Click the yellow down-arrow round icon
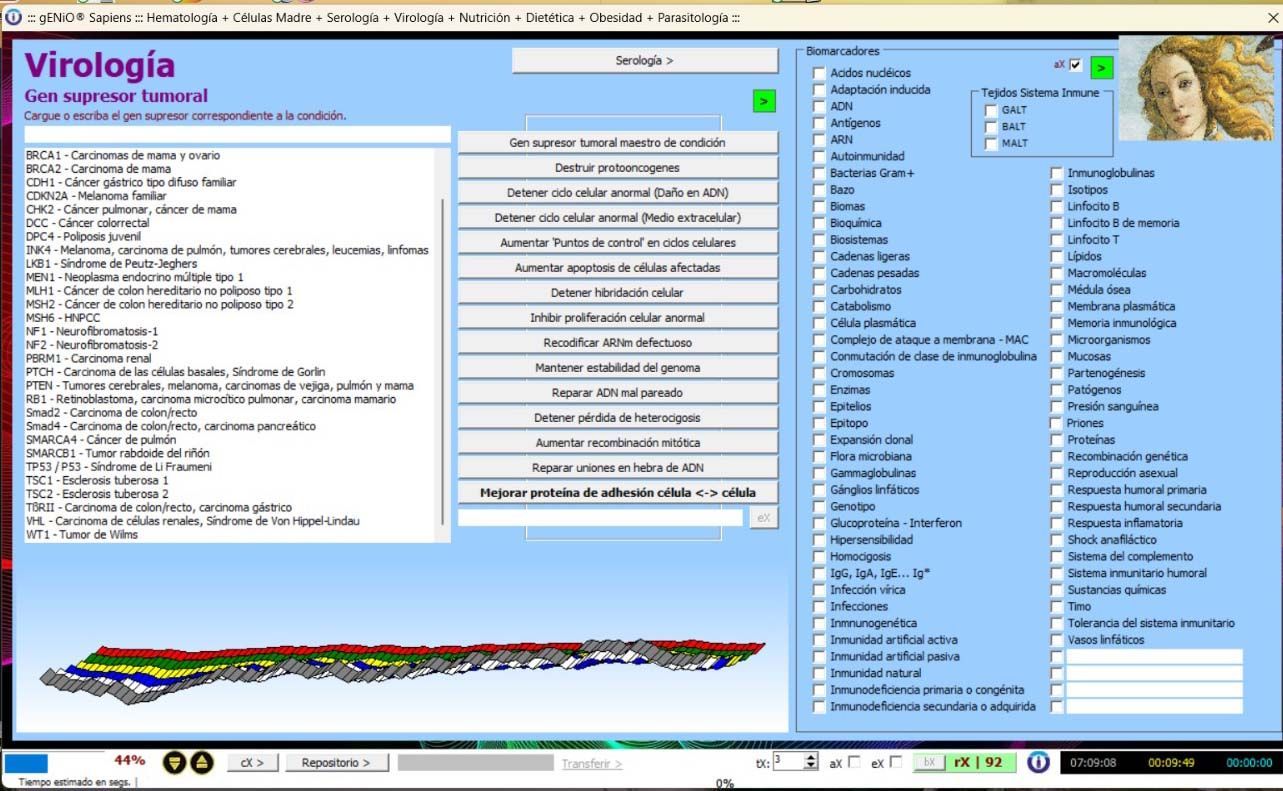 point(175,763)
